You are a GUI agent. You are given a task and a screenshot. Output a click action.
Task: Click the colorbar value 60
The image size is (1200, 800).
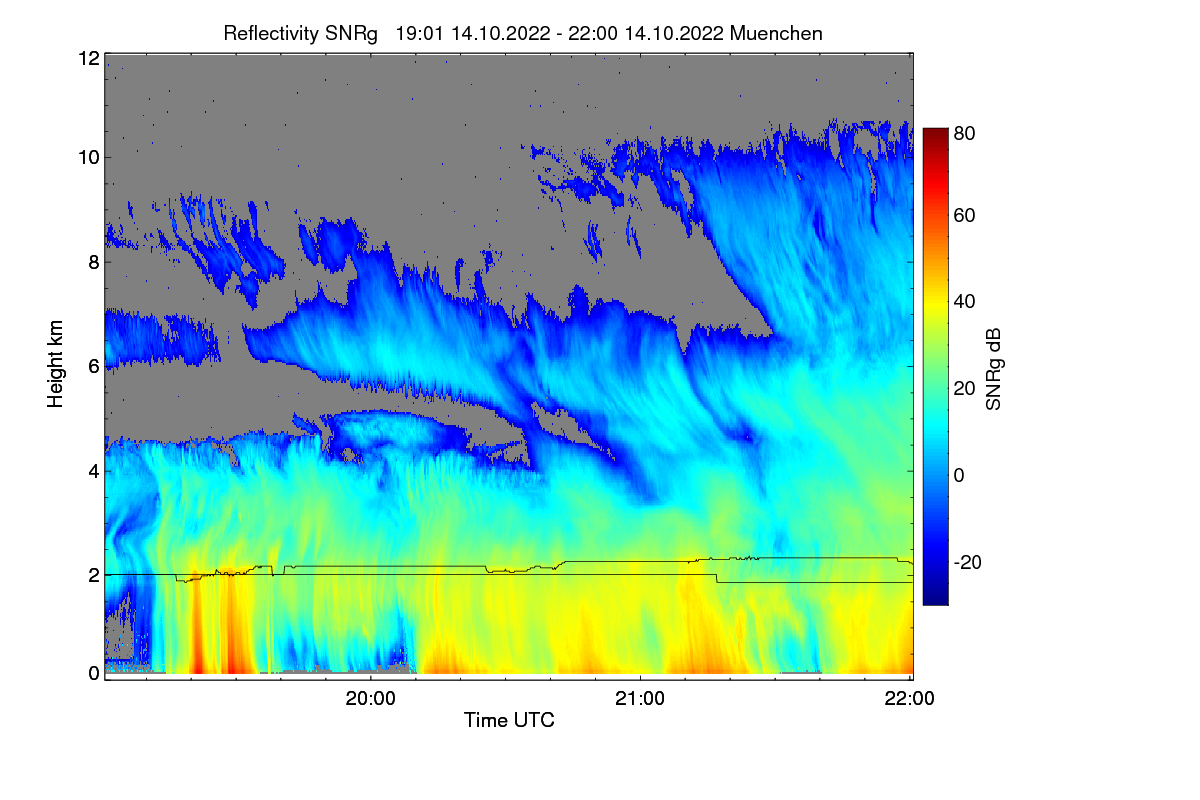965,216
